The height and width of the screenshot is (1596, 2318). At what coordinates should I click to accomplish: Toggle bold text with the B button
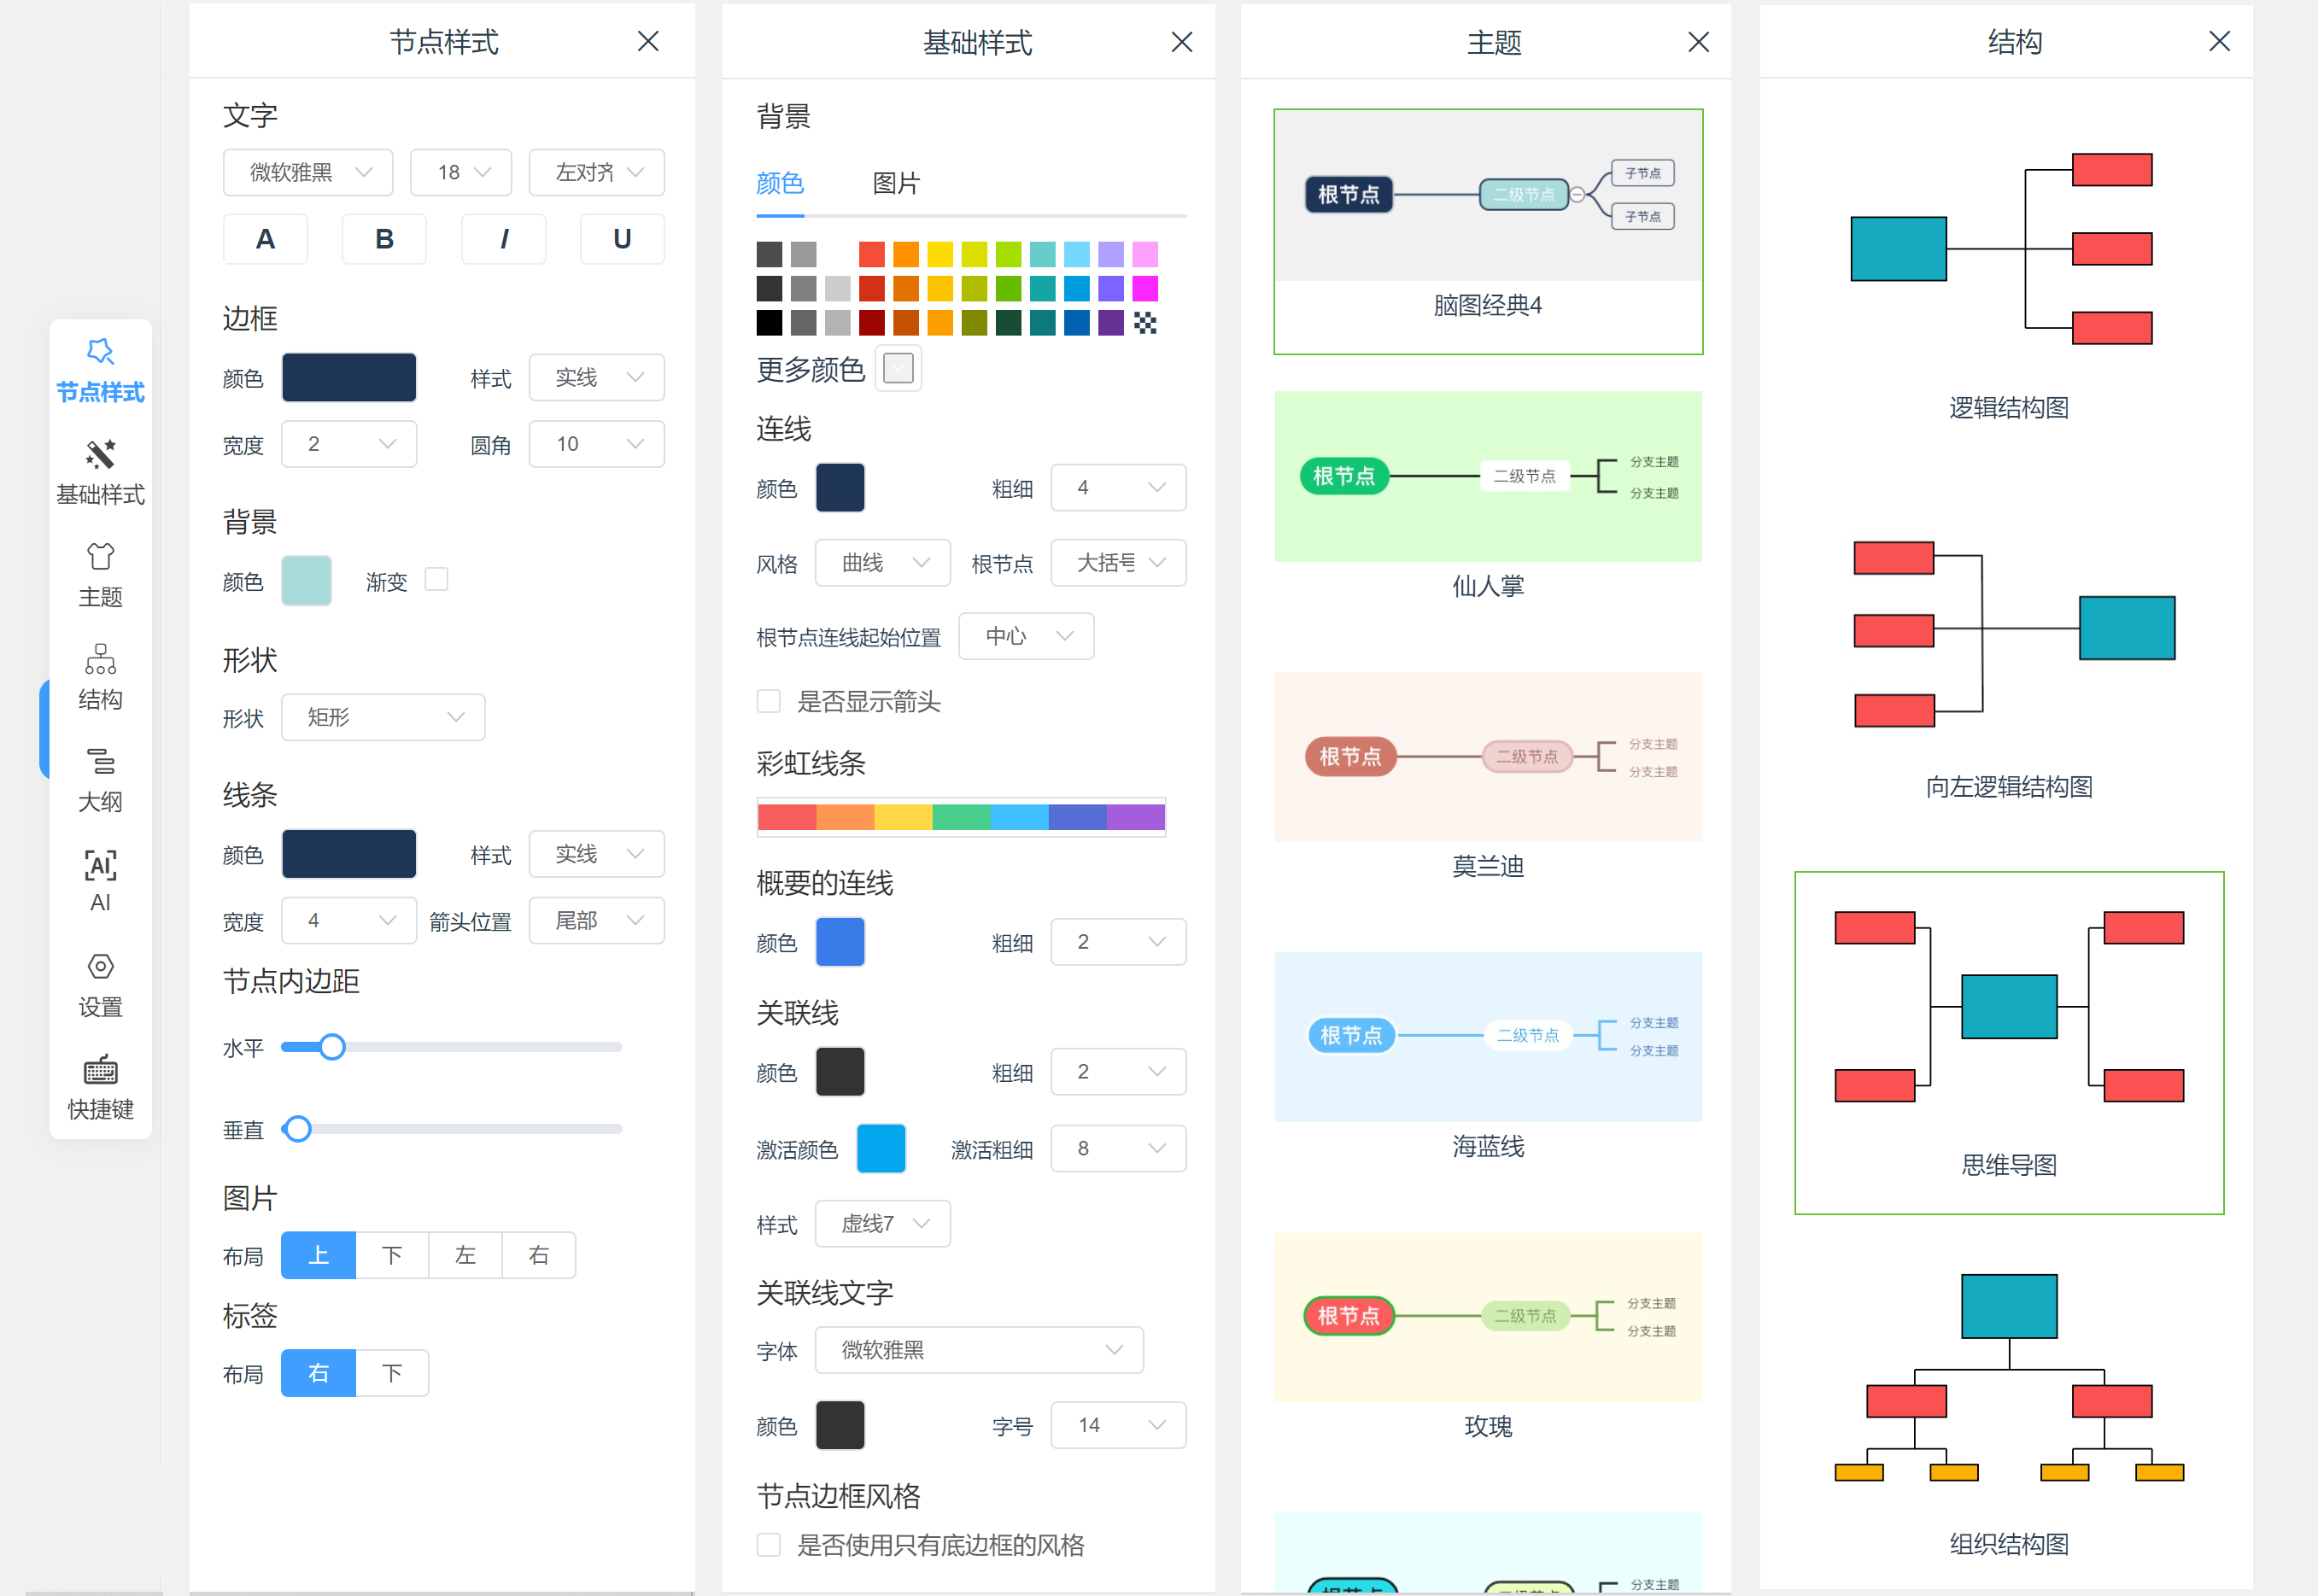click(x=384, y=239)
